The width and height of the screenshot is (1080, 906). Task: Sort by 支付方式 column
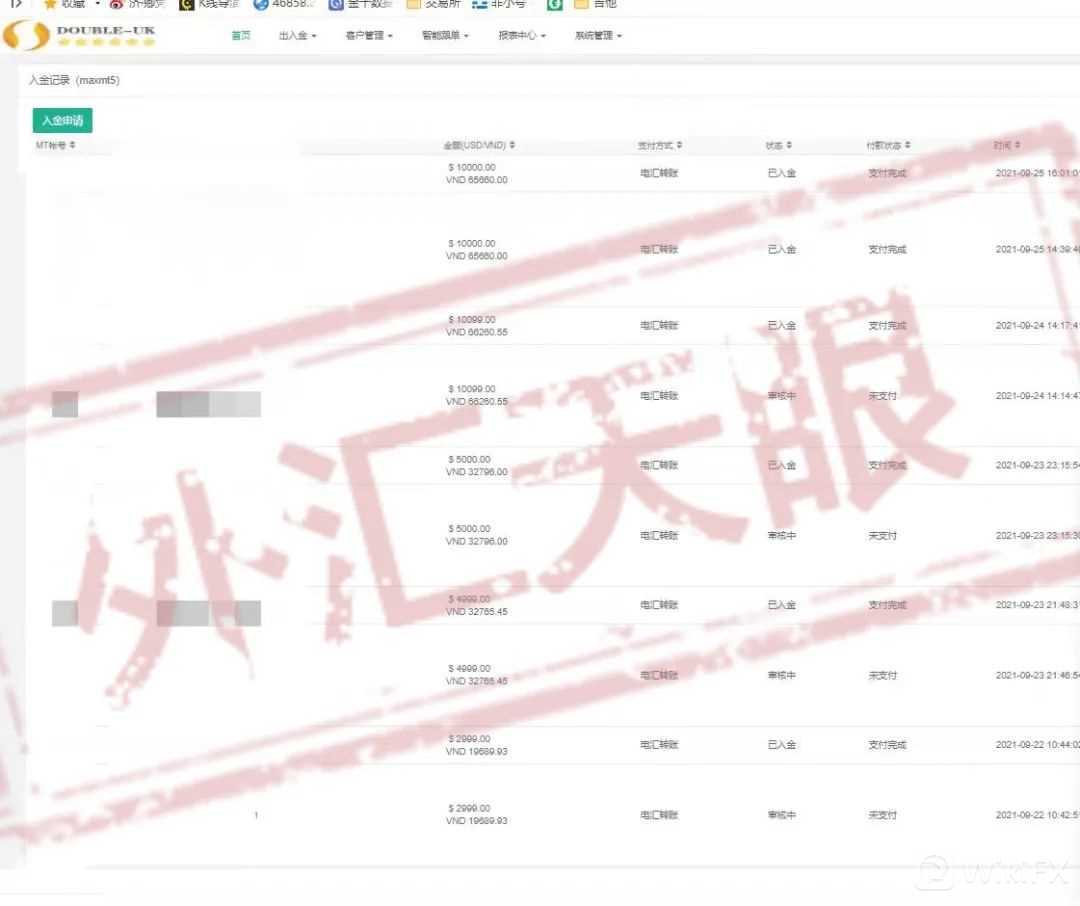pyautogui.click(x=660, y=145)
